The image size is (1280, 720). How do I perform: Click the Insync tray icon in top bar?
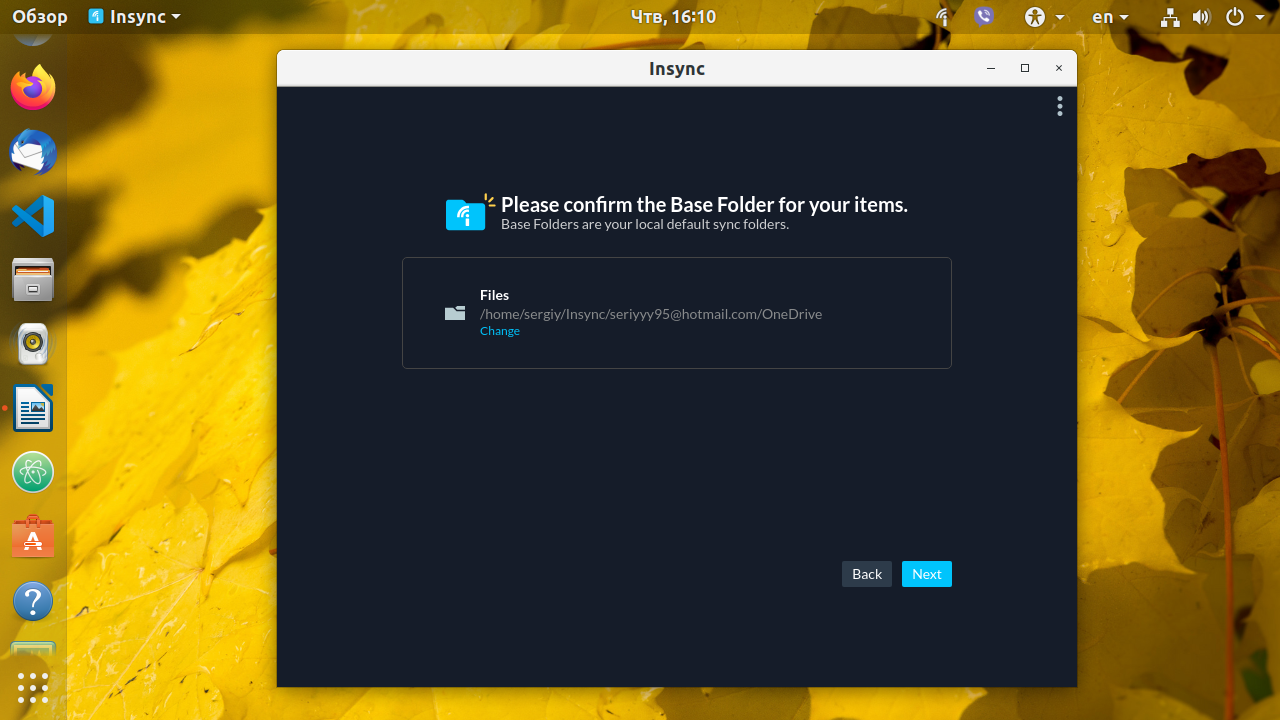pyautogui.click(x=943, y=16)
